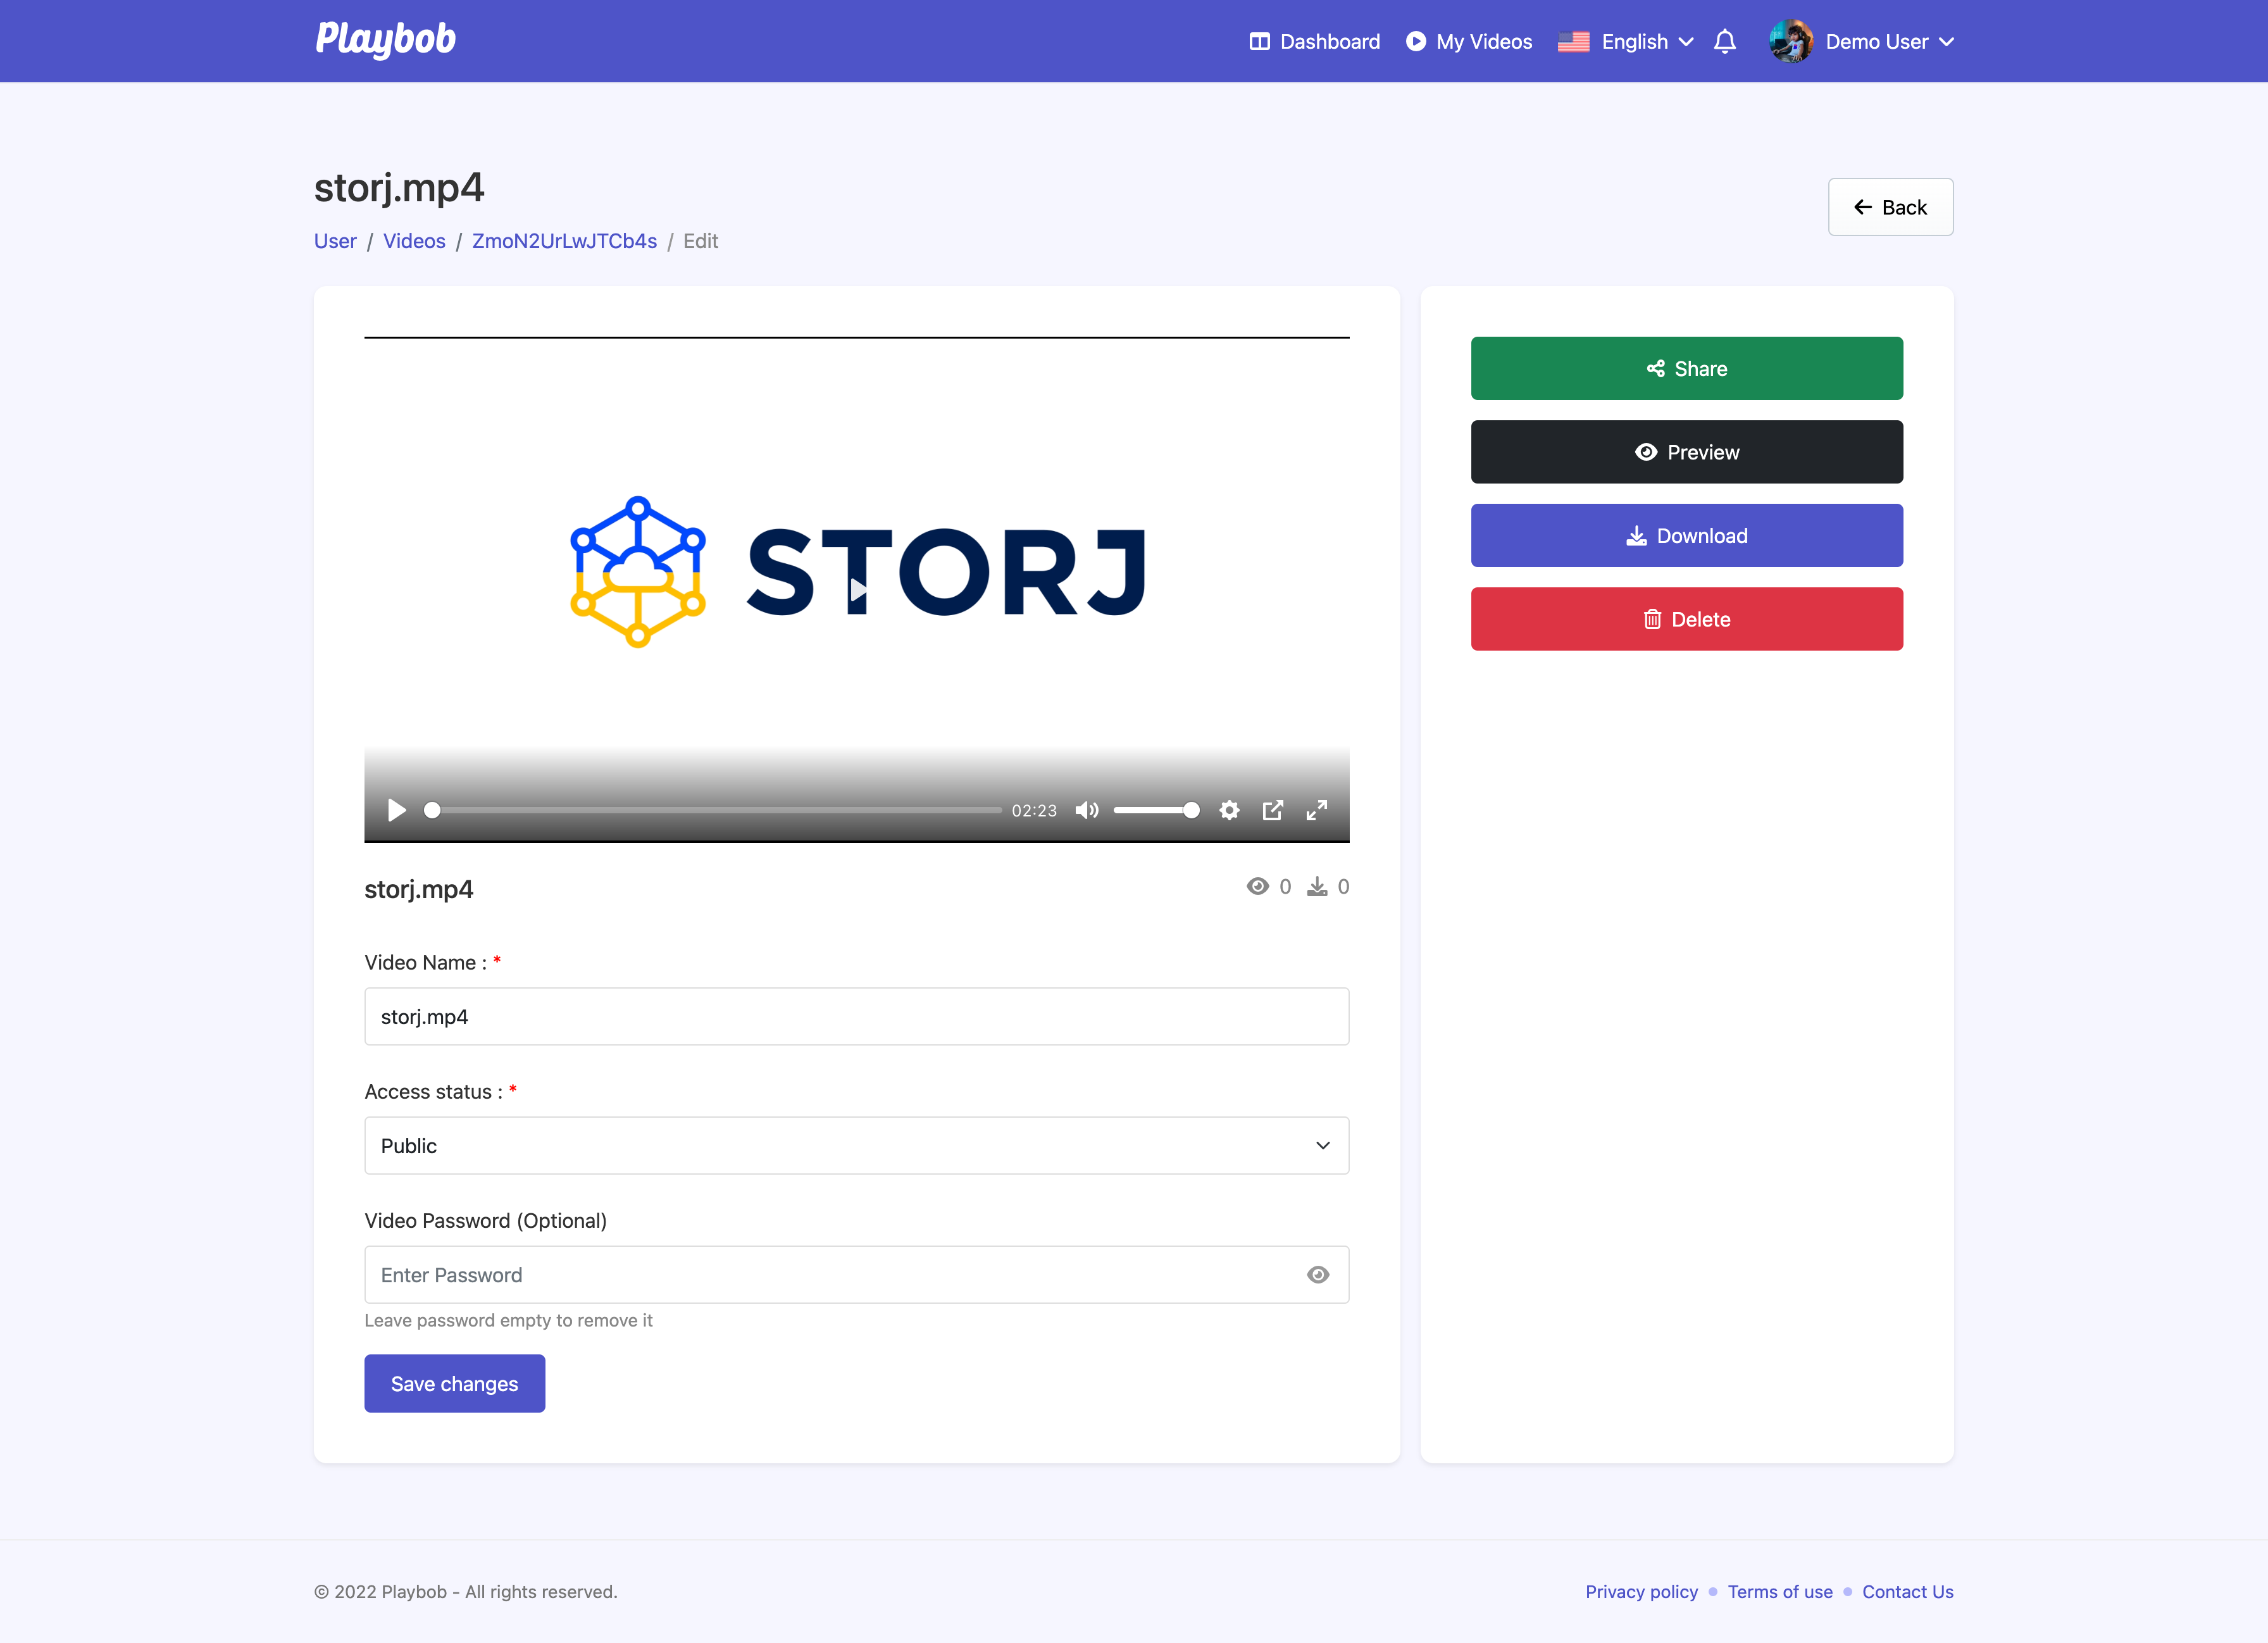
Task: Click the Save changes button
Action: point(454,1383)
